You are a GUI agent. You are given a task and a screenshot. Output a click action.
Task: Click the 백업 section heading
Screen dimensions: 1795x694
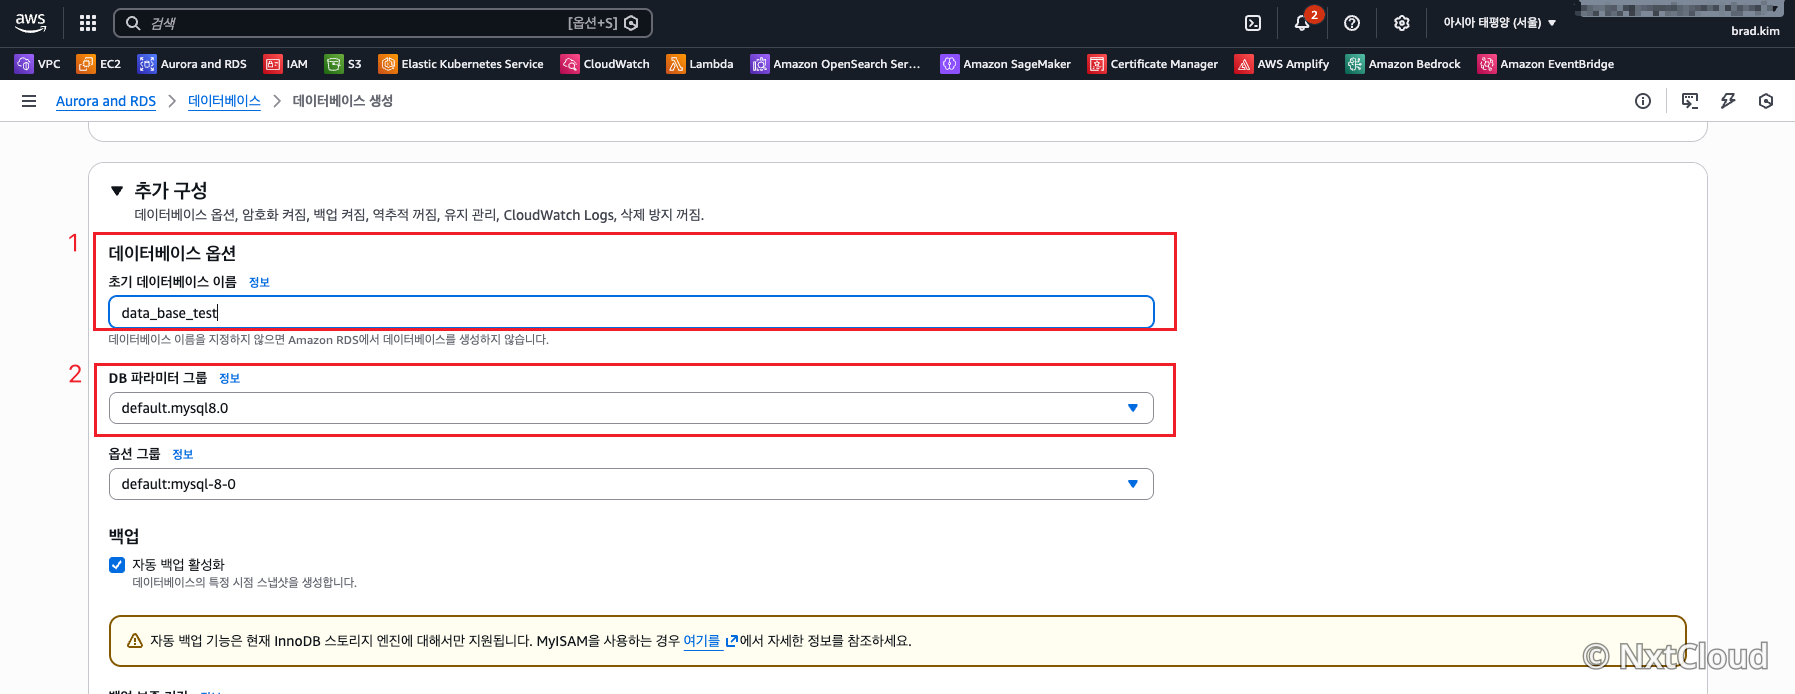point(124,536)
